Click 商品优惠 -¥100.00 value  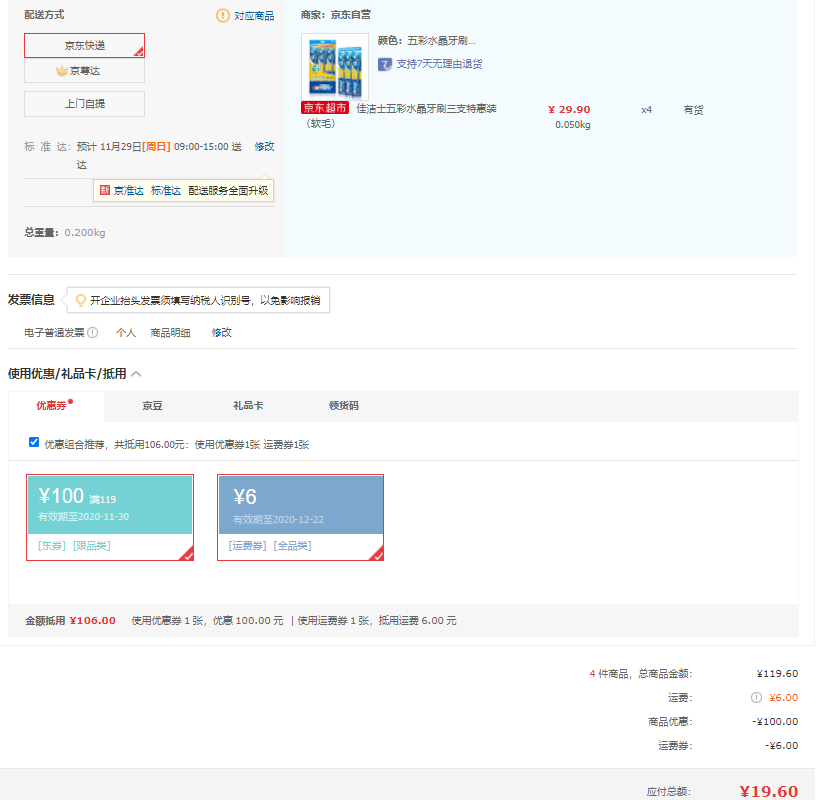(775, 722)
